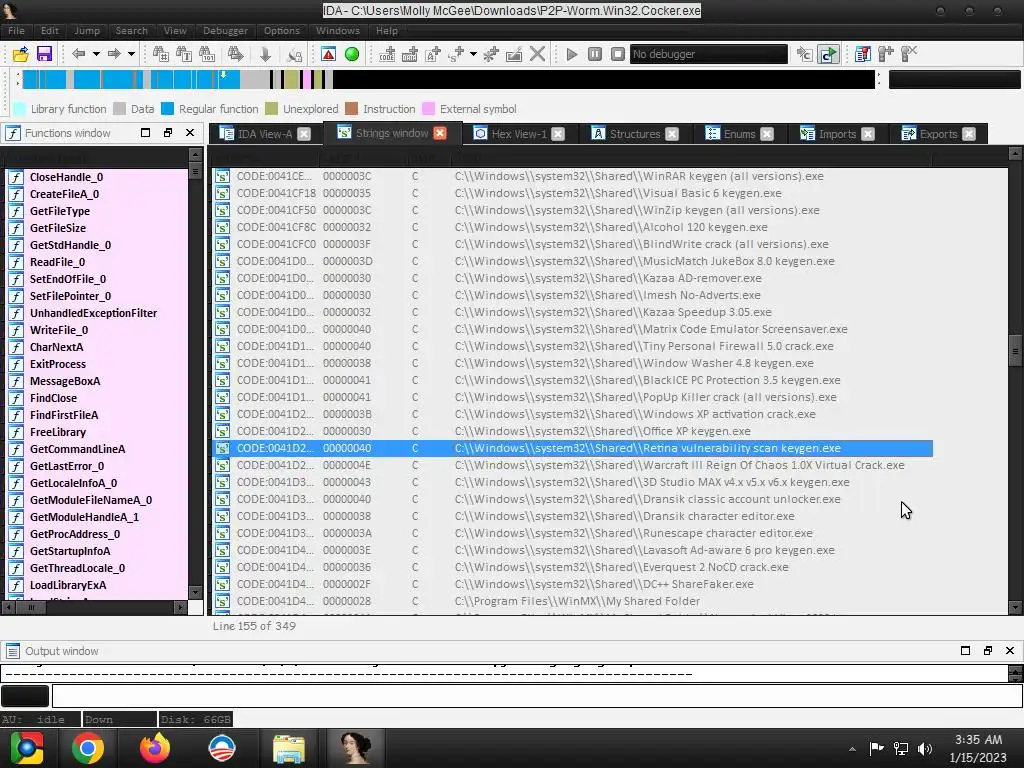1024x768 pixels.
Task: Jump forward with the right arrow icon
Action: pos(114,54)
